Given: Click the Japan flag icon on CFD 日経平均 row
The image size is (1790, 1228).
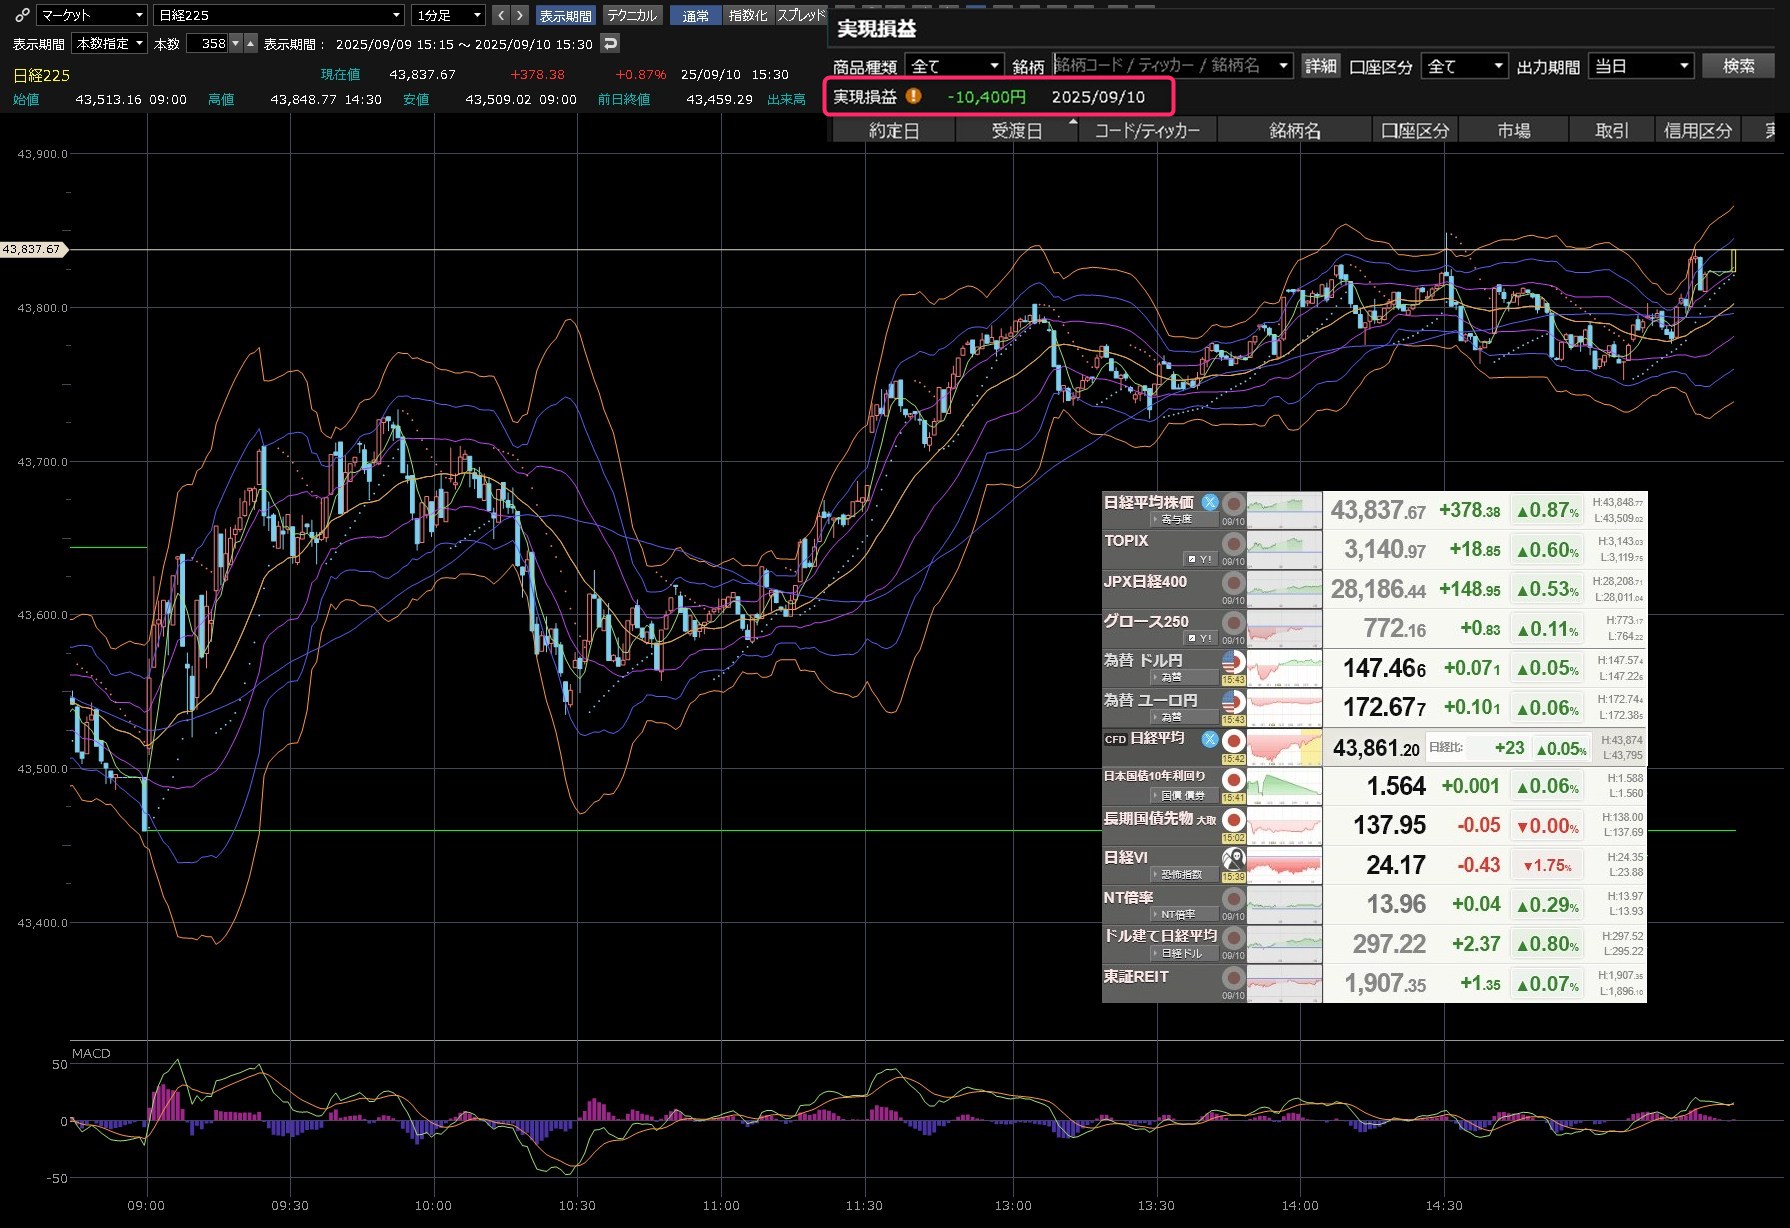Looking at the screenshot, I should (x=1233, y=741).
